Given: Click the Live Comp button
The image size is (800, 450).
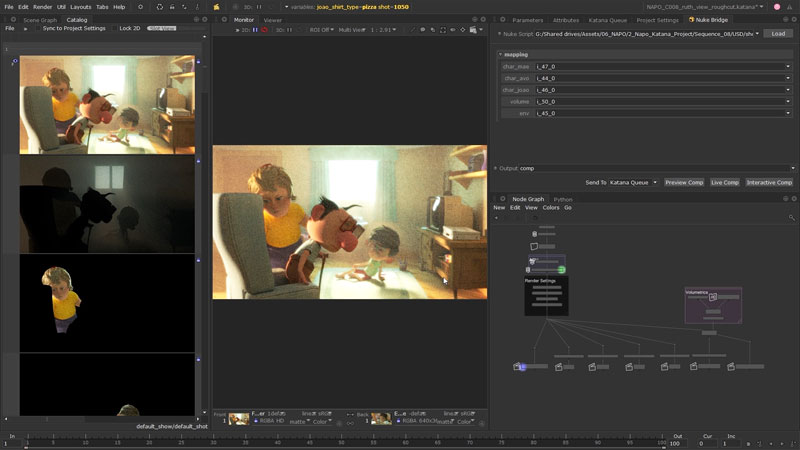Looking at the screenshot, I should (x=724, y=183).
